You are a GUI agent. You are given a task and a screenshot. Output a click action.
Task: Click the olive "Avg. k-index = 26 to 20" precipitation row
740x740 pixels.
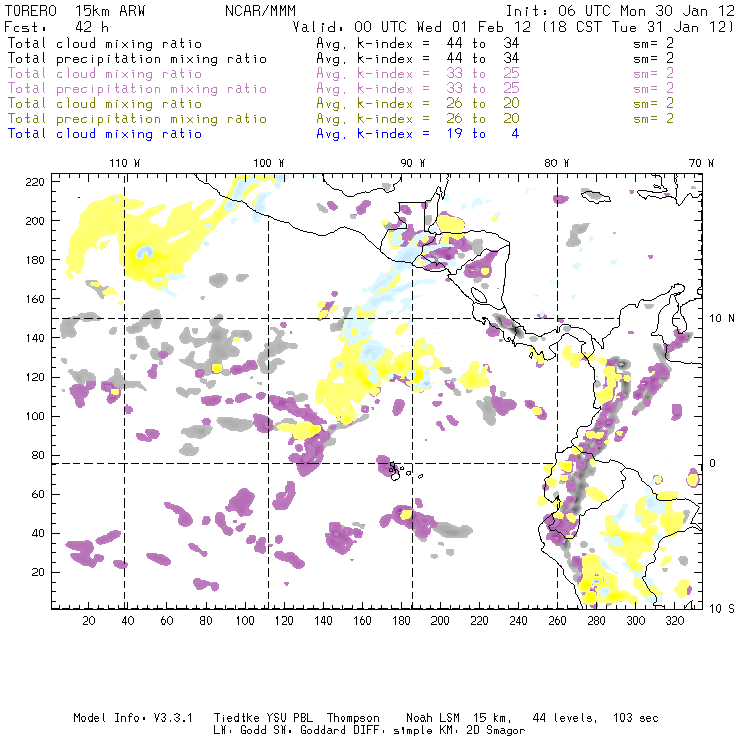pyautogui.click(x=418, y=119)
